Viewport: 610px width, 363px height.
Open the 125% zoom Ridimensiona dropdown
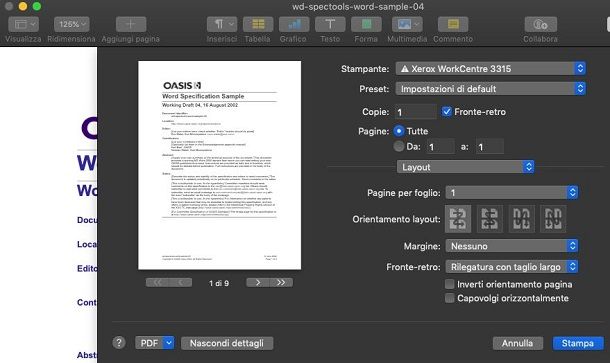72,24
